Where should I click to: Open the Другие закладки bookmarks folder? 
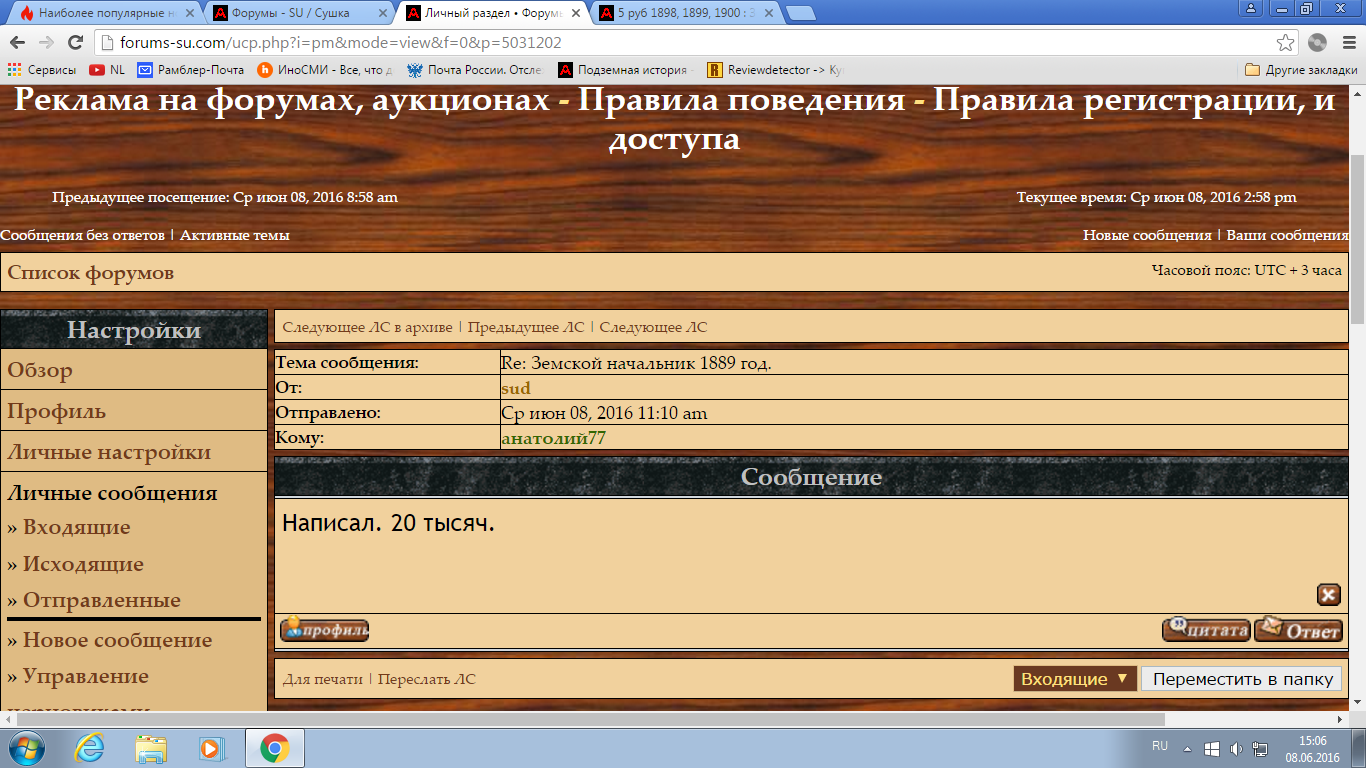[x=1301, y=70]
